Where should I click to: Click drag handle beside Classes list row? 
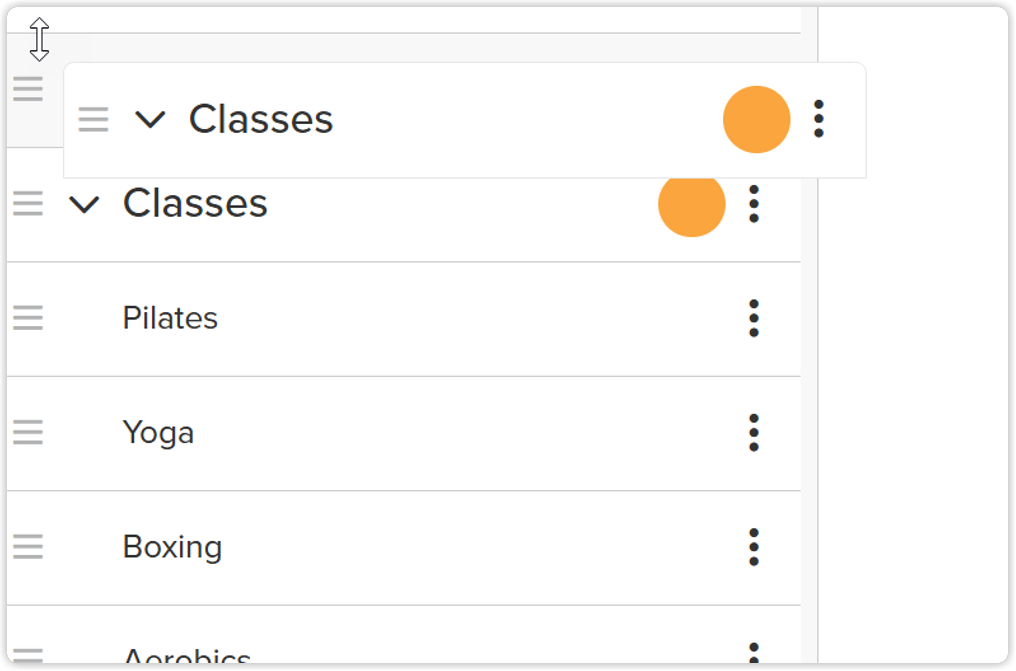(x=28, y=204)
